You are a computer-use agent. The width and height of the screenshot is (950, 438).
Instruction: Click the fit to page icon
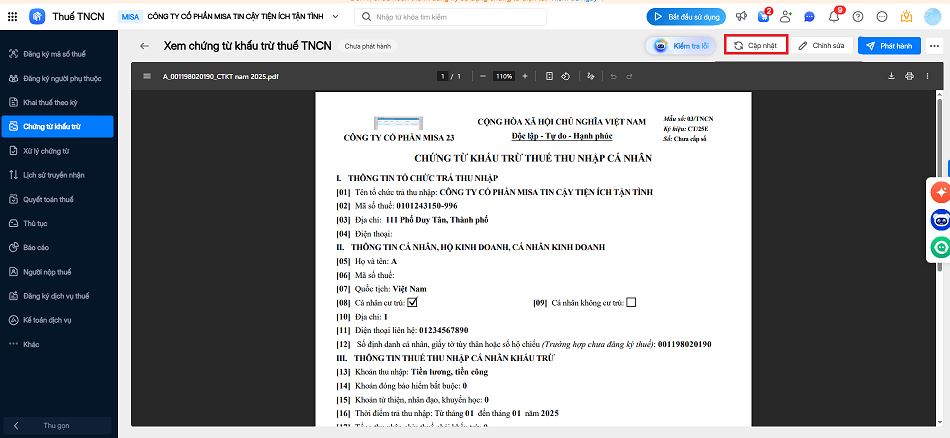pyautogui.click(x=549, y=76)
